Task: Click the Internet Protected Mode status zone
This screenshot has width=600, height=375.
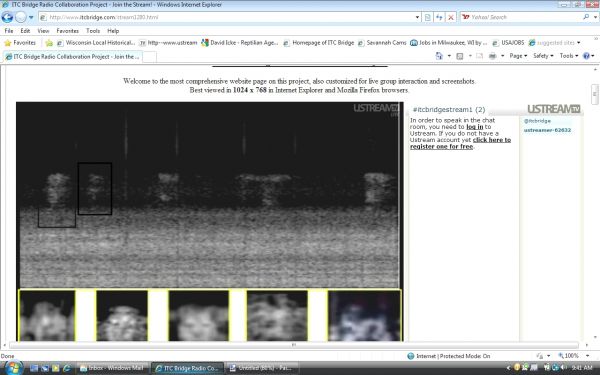Action: point(449,356)
